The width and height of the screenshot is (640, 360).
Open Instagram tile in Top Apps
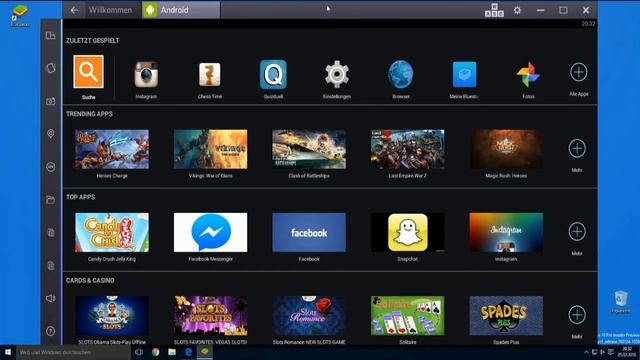click(x=506, y=232)
